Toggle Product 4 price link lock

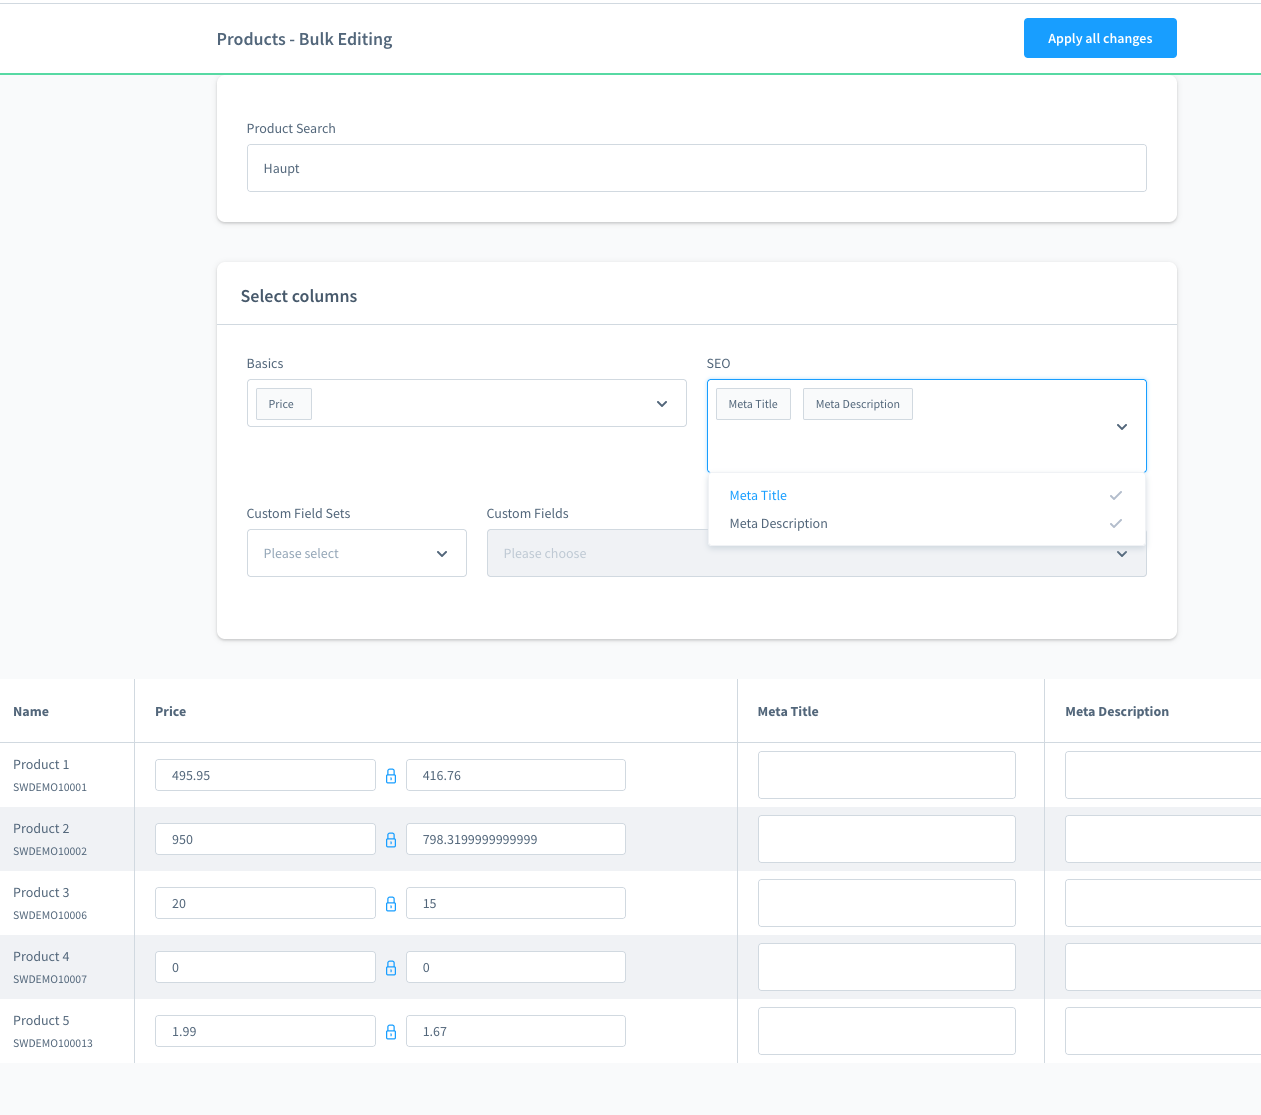[391, 968]
